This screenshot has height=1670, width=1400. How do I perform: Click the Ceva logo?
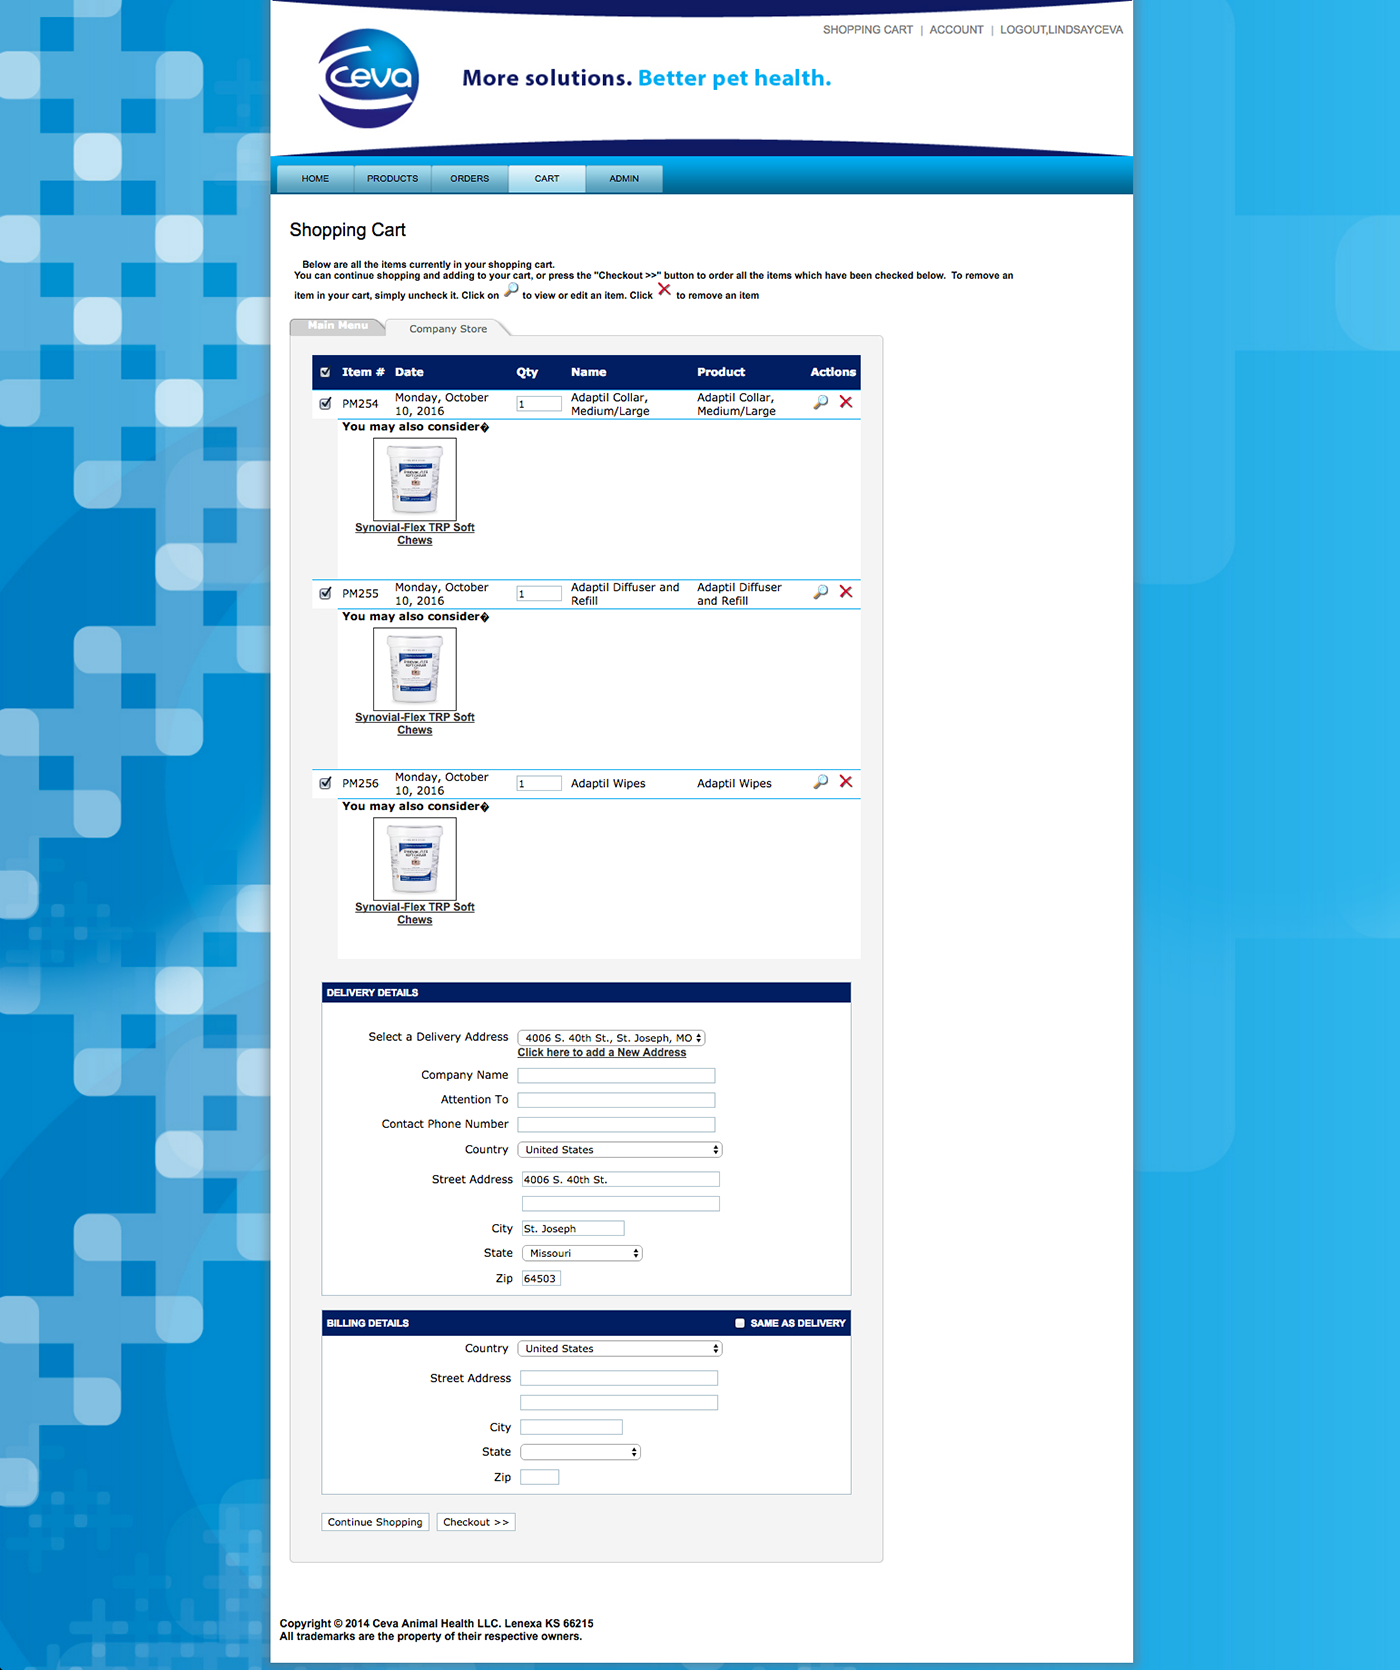tap(368, 78)
